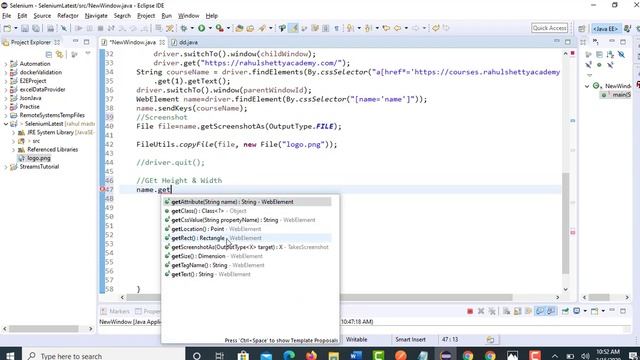Toggle Show Console on standard error change
Screen dimensions: 640x360
pyautogui.click(x=551, y=311)
